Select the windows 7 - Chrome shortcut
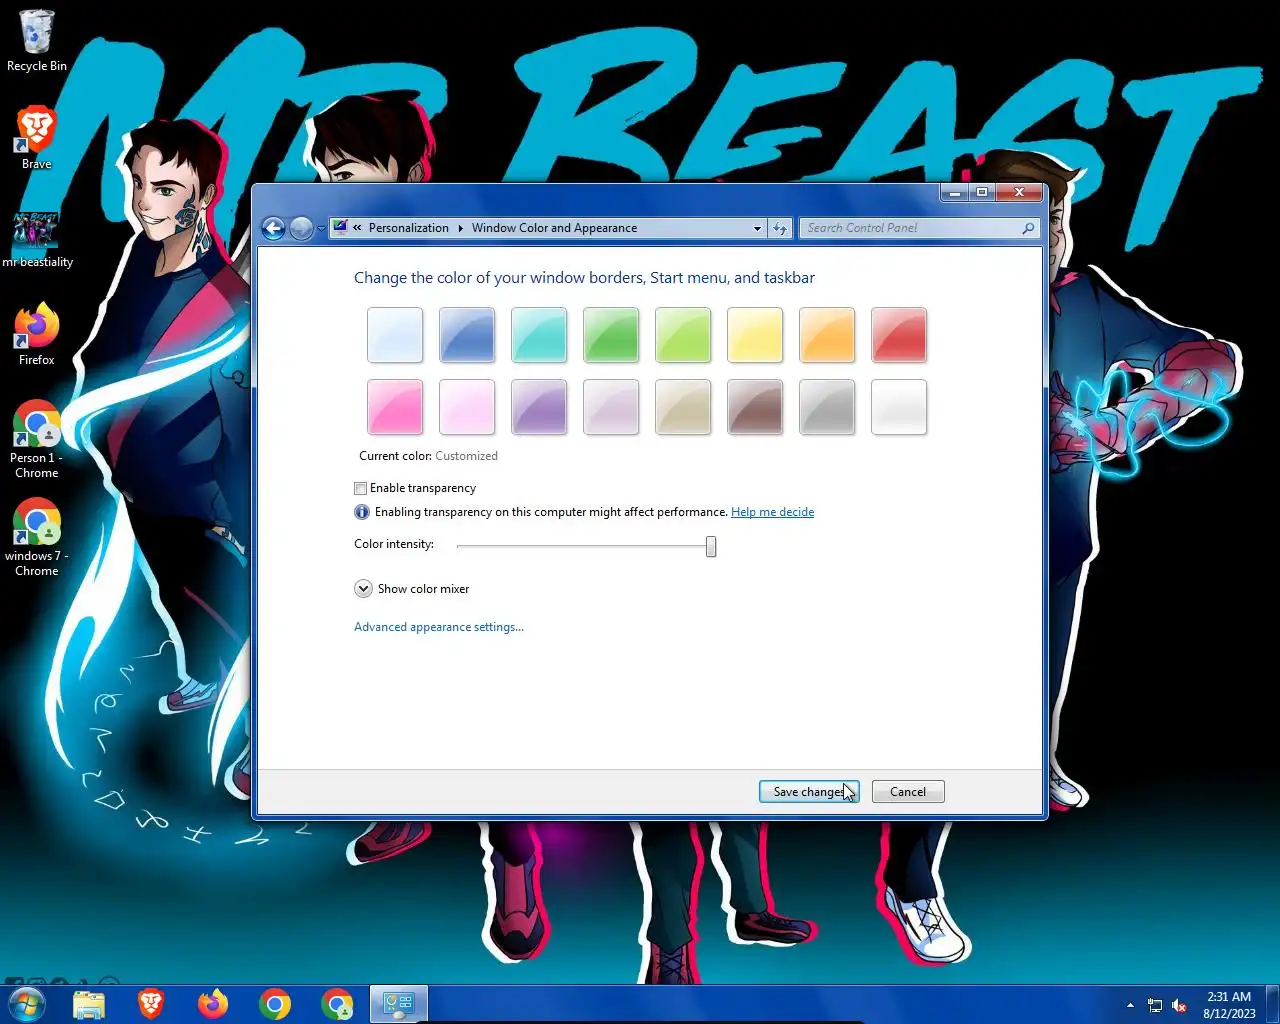 pyautogui.click(x=36, y=538)
